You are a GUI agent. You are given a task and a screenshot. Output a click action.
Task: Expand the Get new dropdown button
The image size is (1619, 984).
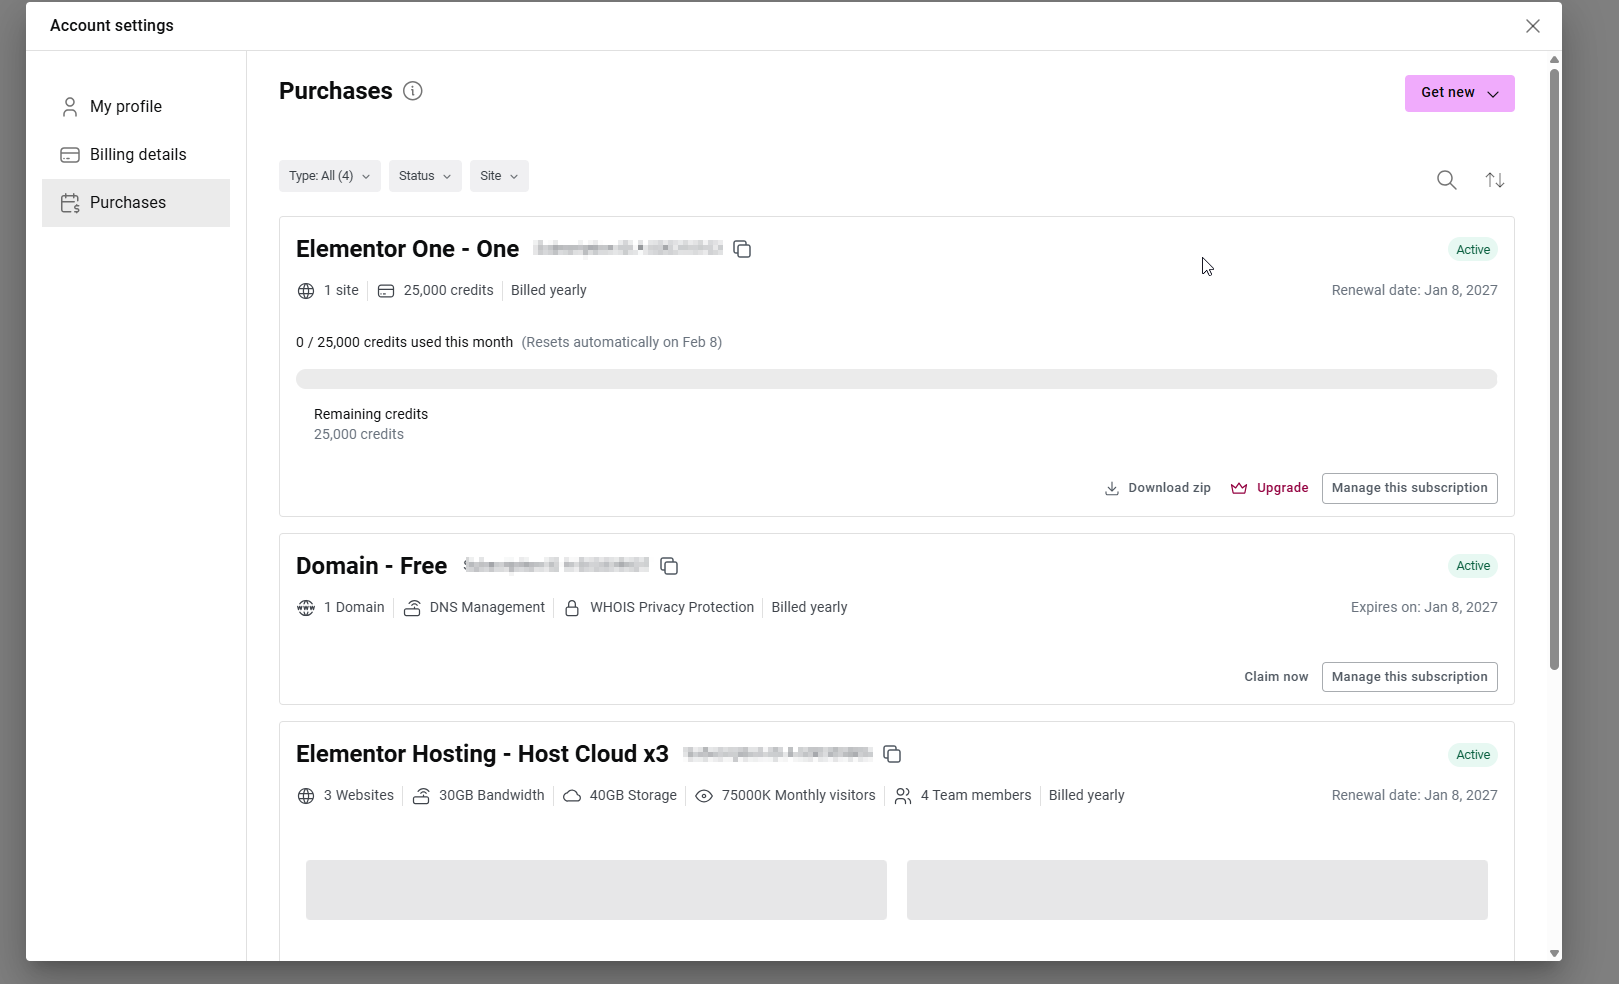1459,93
